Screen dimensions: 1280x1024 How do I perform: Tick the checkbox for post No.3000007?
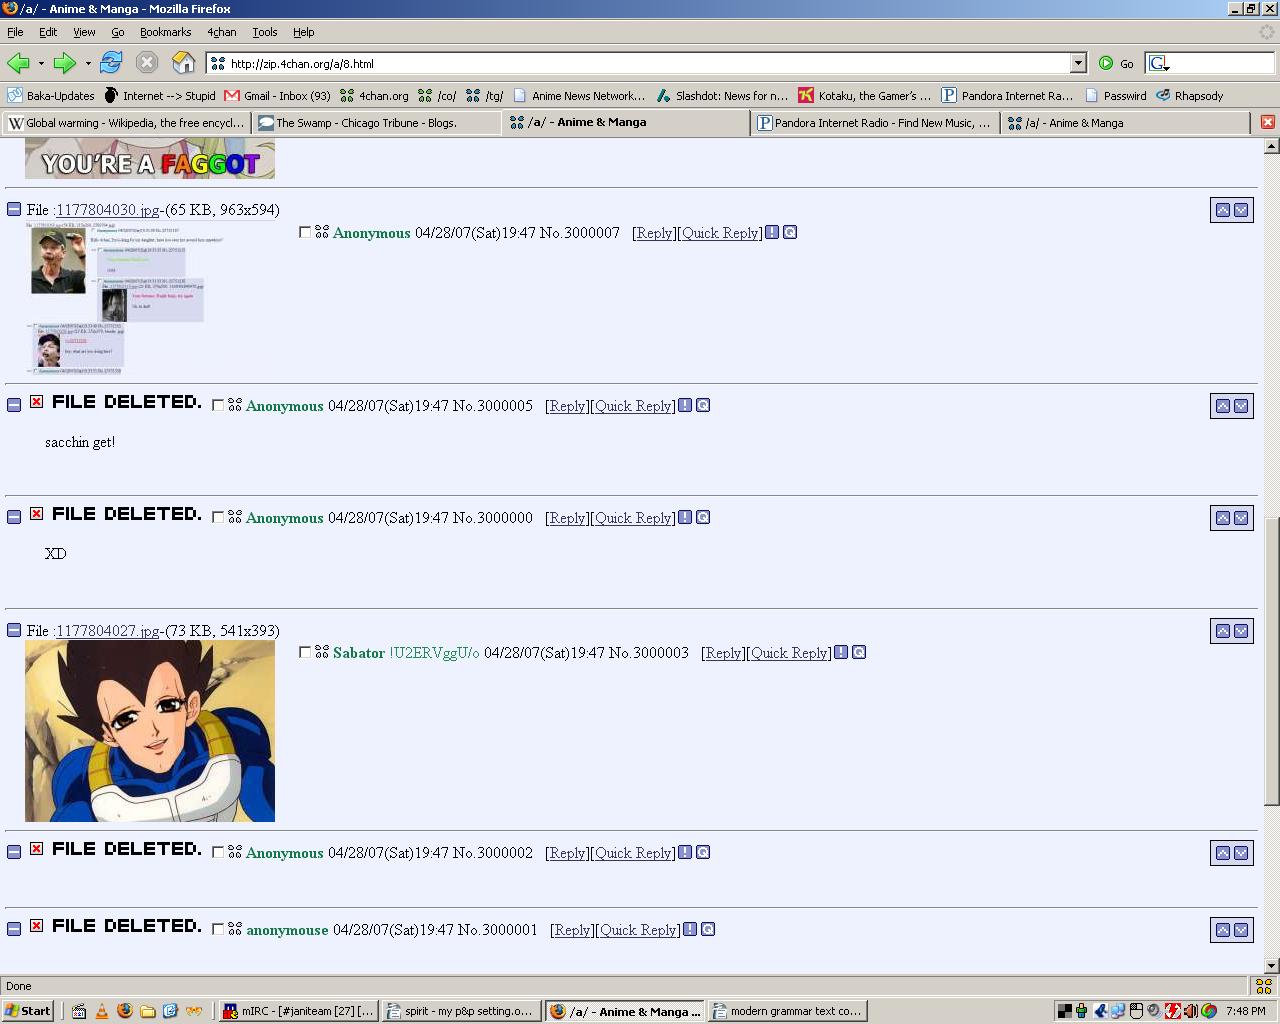(x=305, y=232)
